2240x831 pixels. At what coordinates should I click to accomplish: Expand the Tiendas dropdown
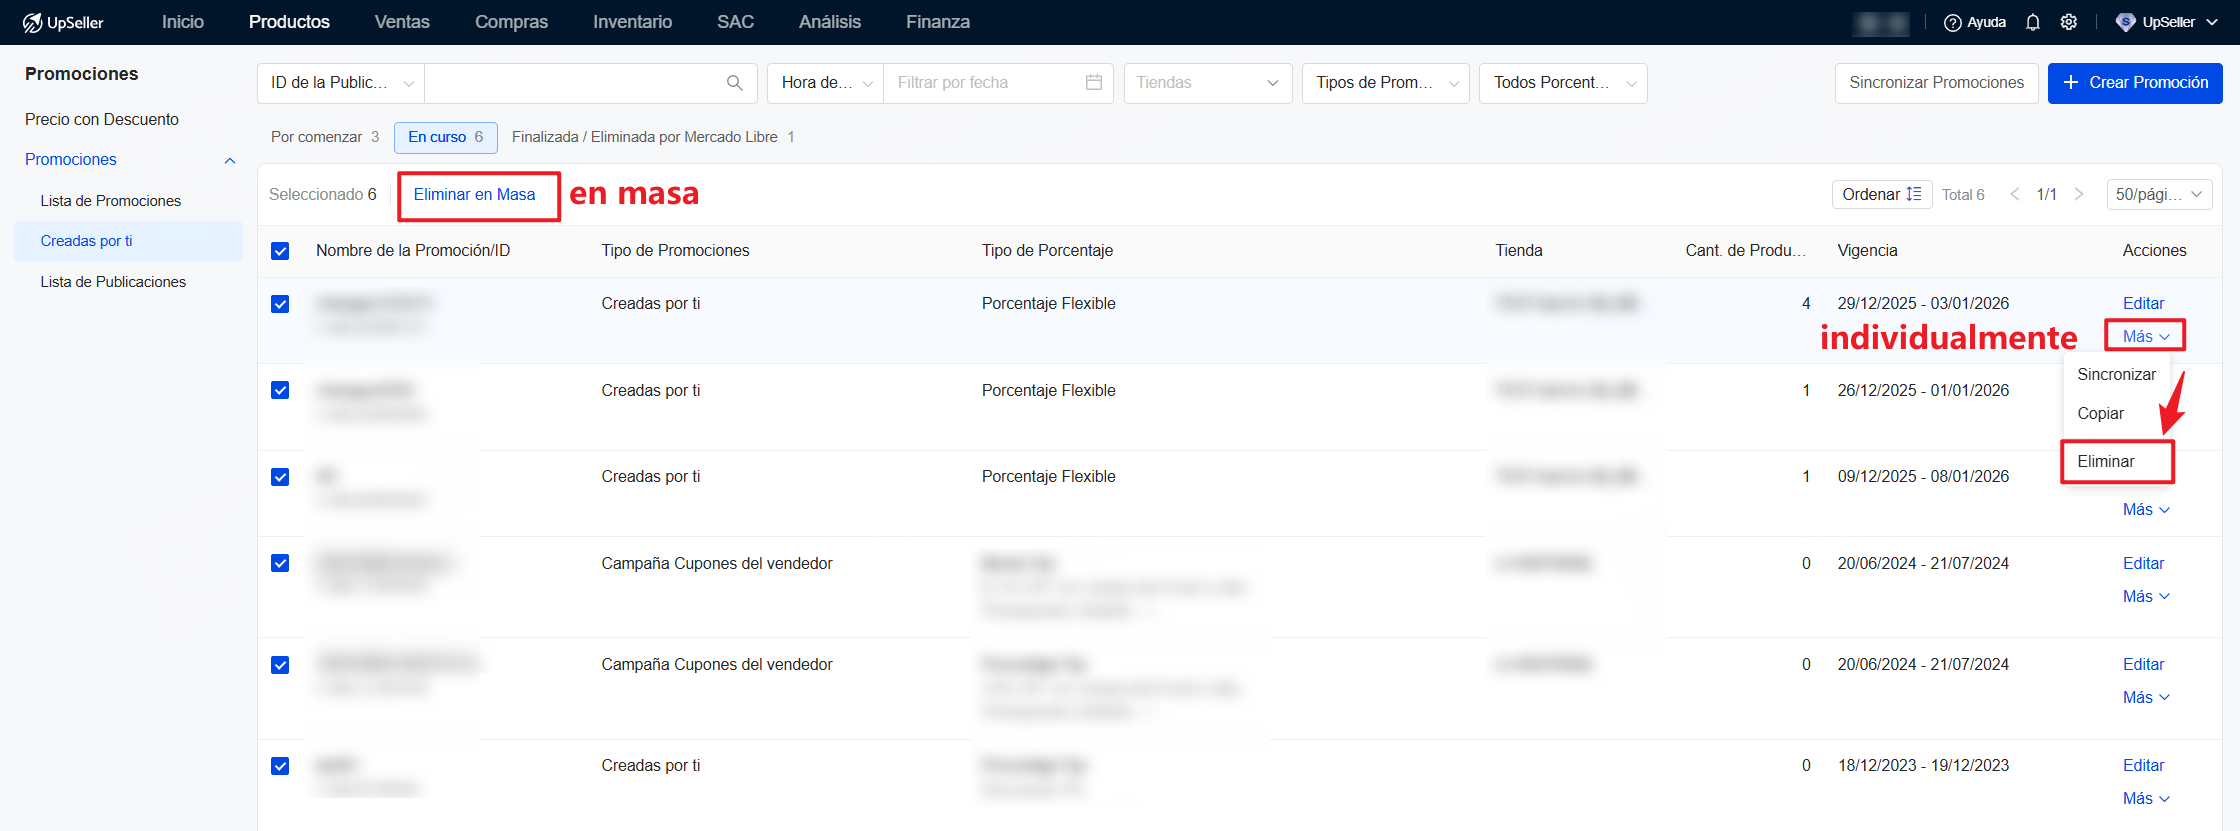(1207, 83)
